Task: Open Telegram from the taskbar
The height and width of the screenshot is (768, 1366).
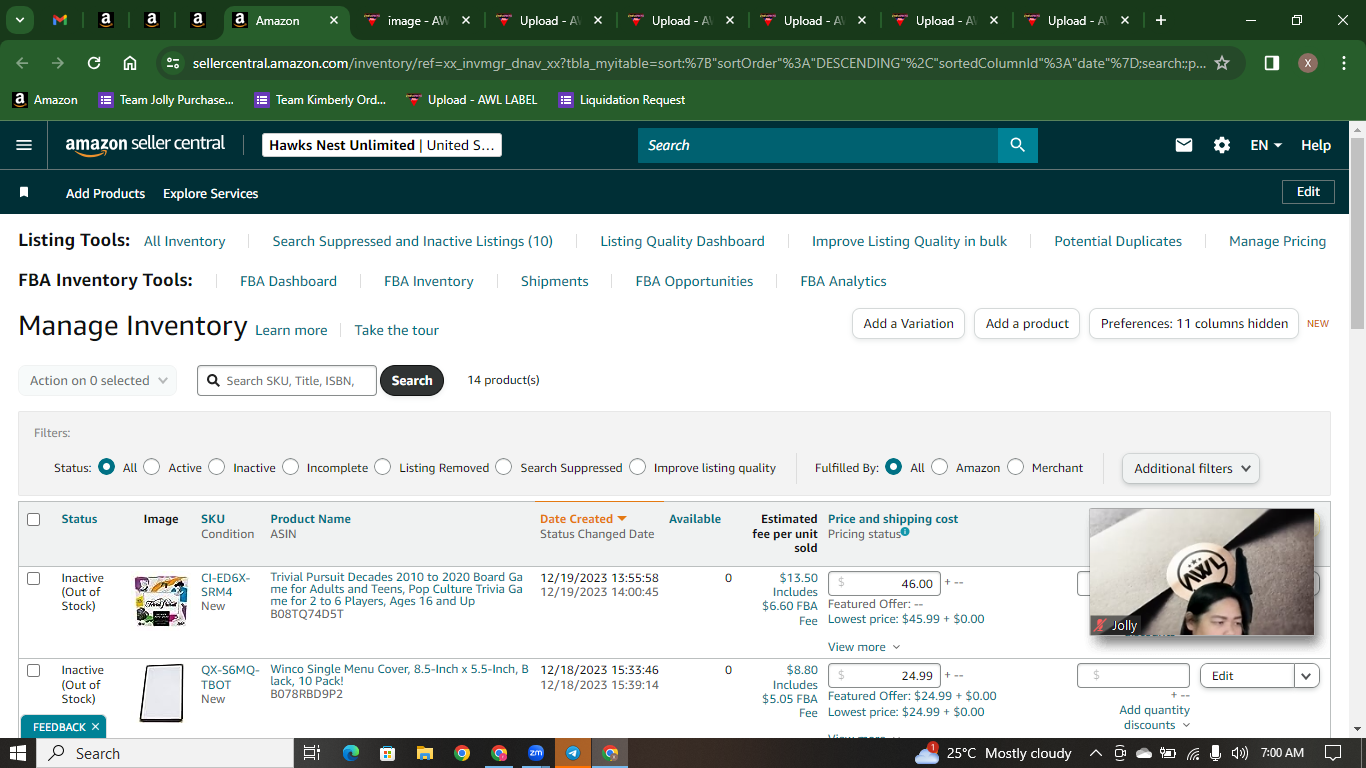Action: coord(573,753)
